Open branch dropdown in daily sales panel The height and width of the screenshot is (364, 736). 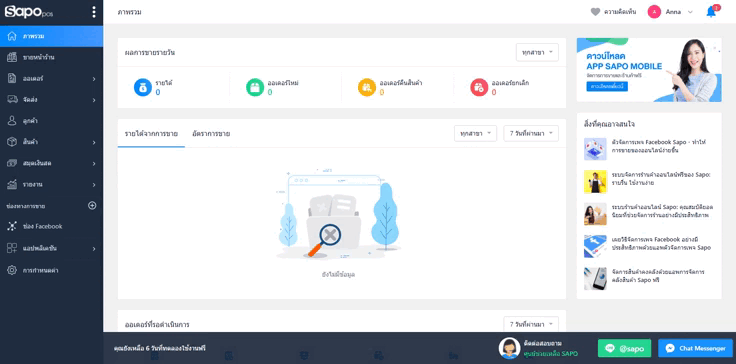click(537, 53)
